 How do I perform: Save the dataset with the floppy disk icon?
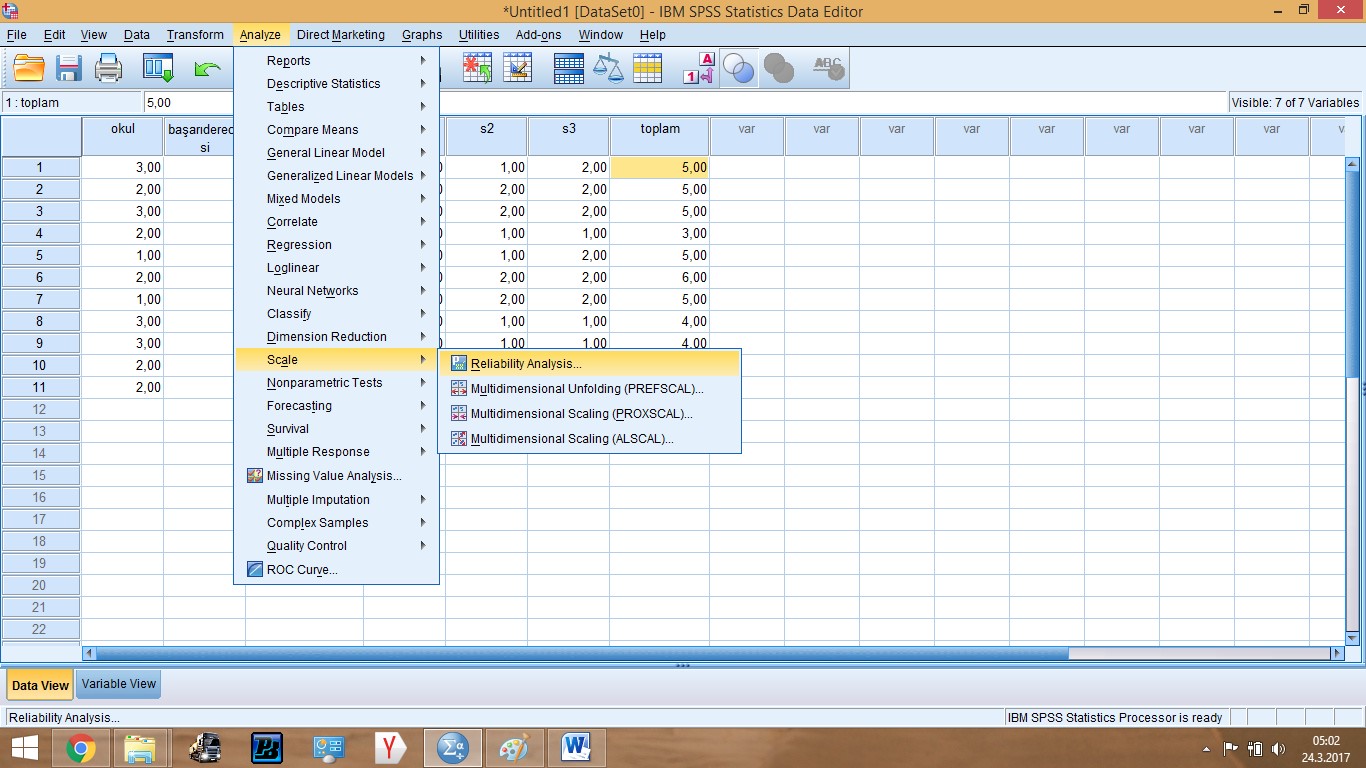click(x=69, y=68)
